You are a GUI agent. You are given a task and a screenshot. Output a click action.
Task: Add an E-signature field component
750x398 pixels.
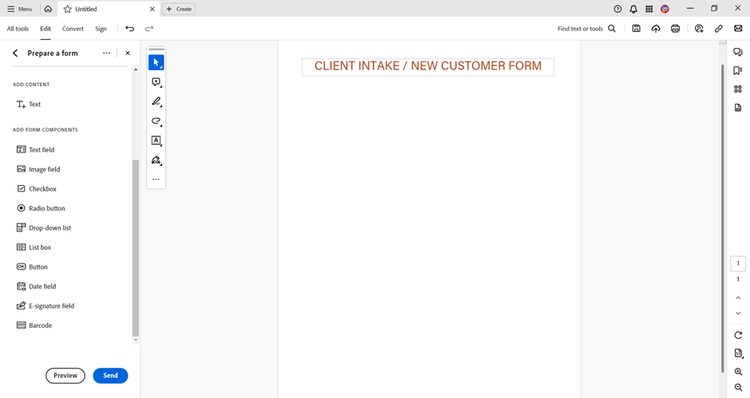point(45,306)
